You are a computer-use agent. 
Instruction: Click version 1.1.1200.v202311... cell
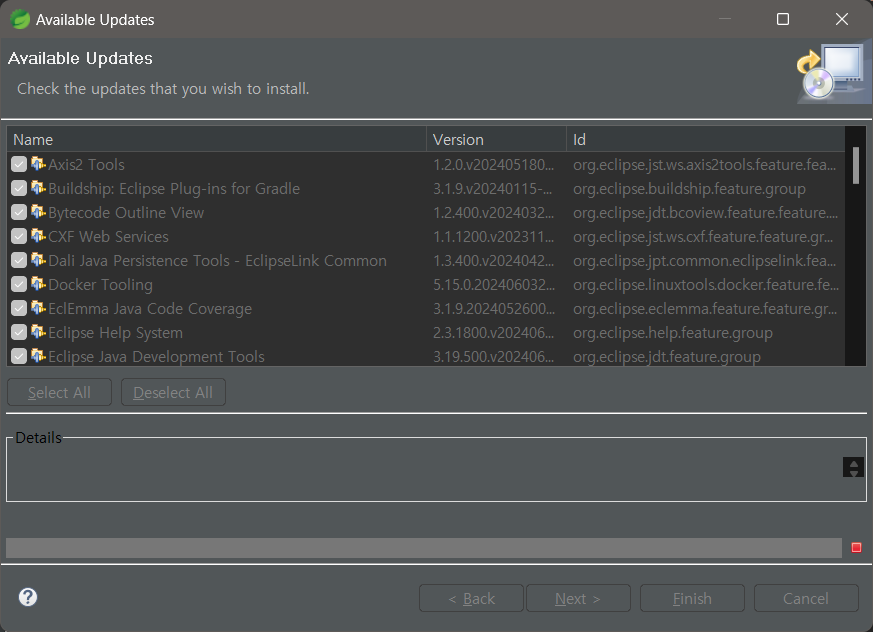[493, 237]
